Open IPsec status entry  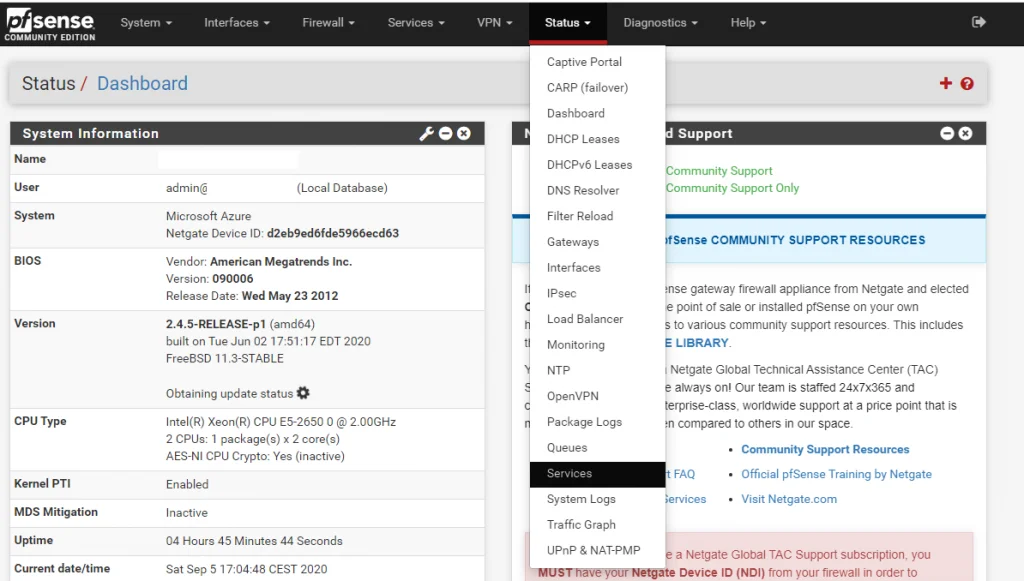pyautogui.click(x=598, y=293)
